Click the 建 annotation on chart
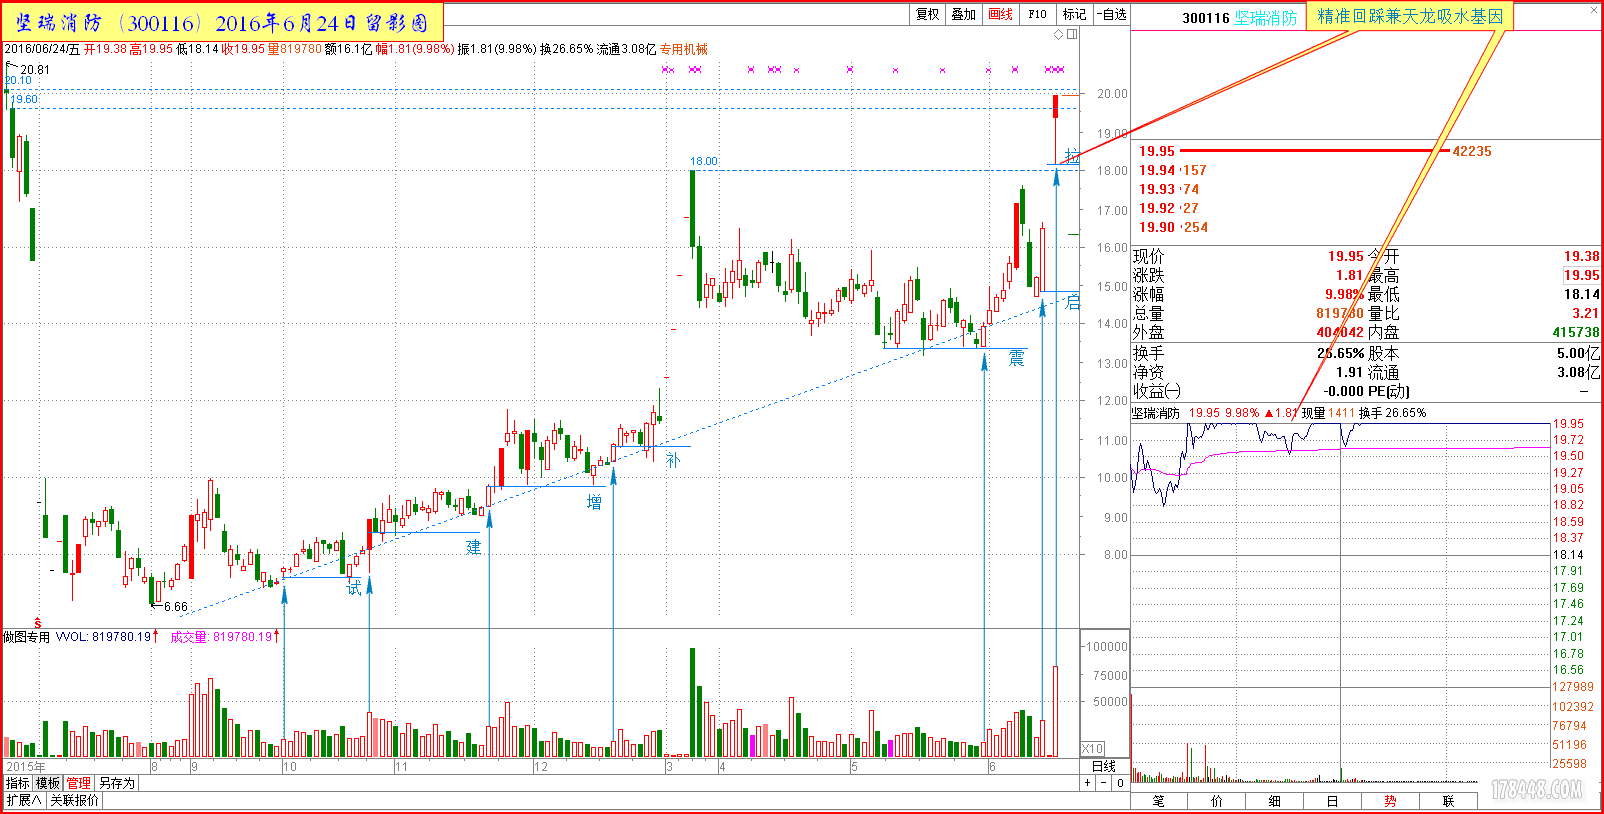Screen dimensions: 1604x814 [473, 547]
